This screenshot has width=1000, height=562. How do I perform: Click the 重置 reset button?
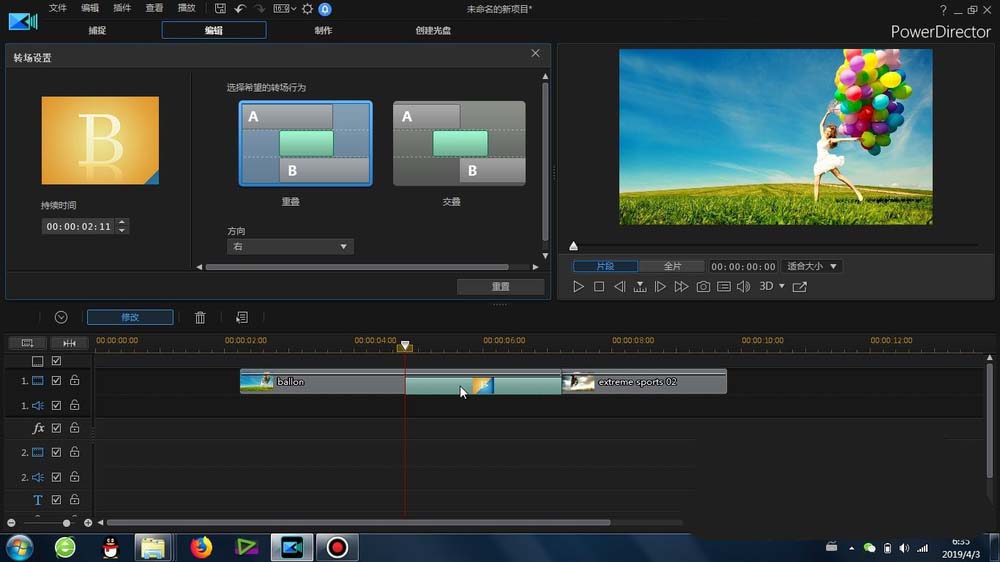pyautogui.click(x=501, y=287)
